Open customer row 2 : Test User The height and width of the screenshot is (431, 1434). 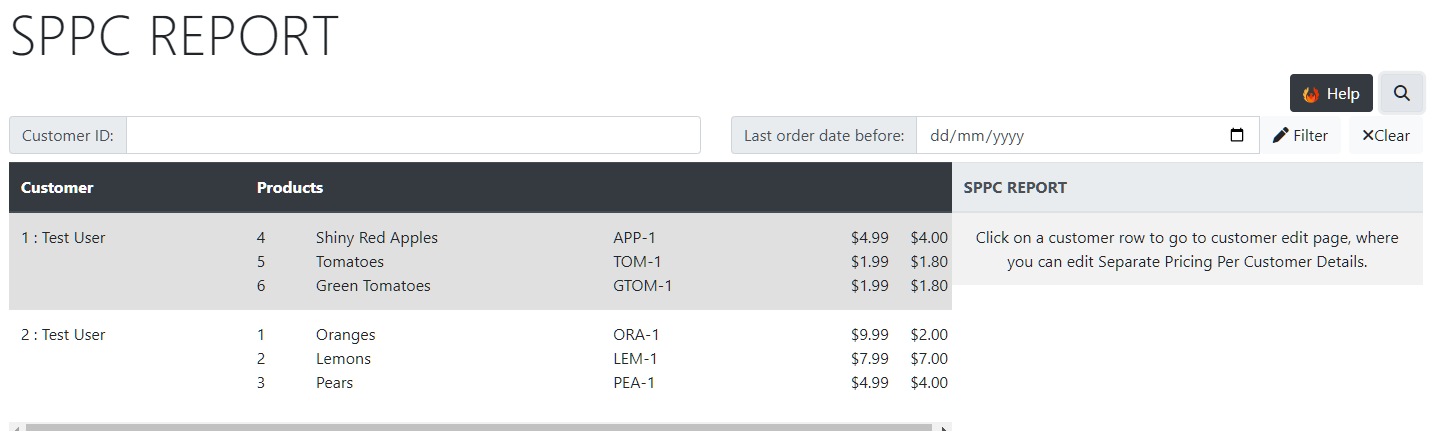click(480, 358)
